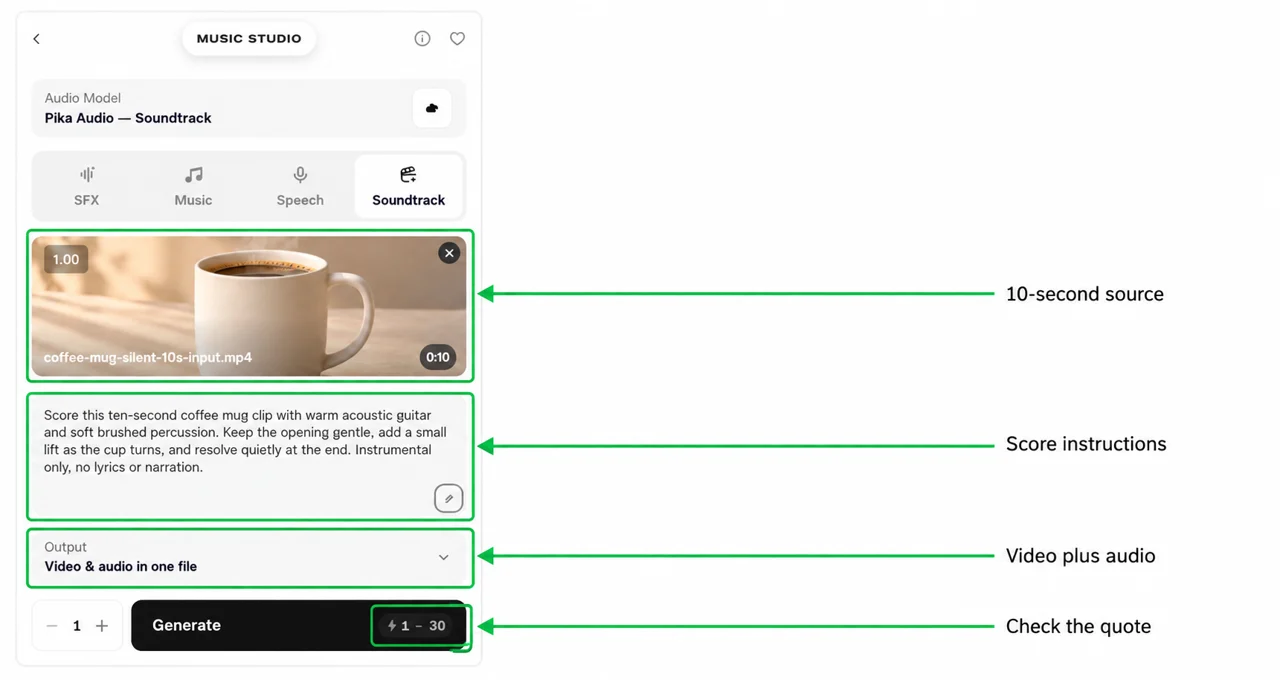The image size is (1280, 680).
Task: Switch to the SFX tab
Action: click(x=87, y=186)
